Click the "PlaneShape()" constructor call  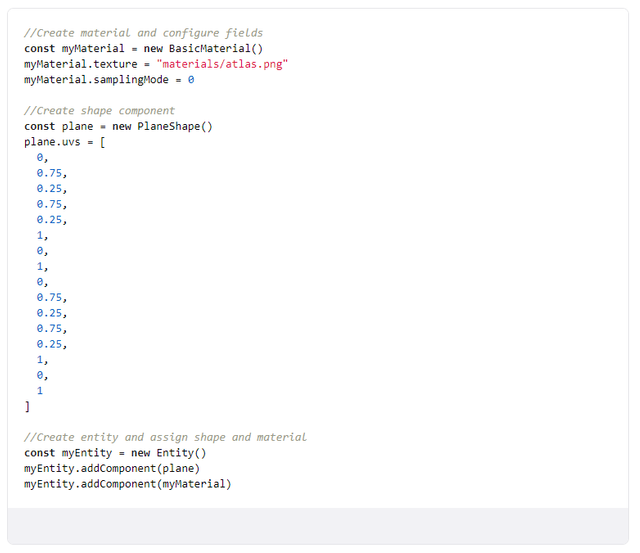pos(175,127)
